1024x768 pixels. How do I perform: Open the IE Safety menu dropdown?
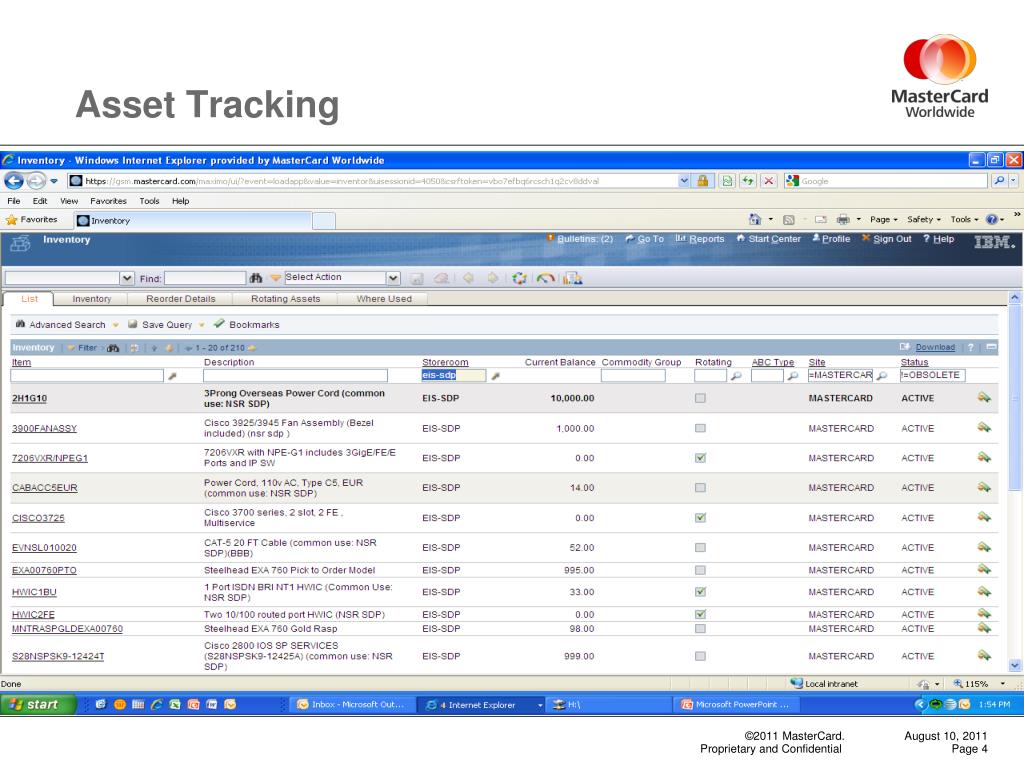click(924, 219)
